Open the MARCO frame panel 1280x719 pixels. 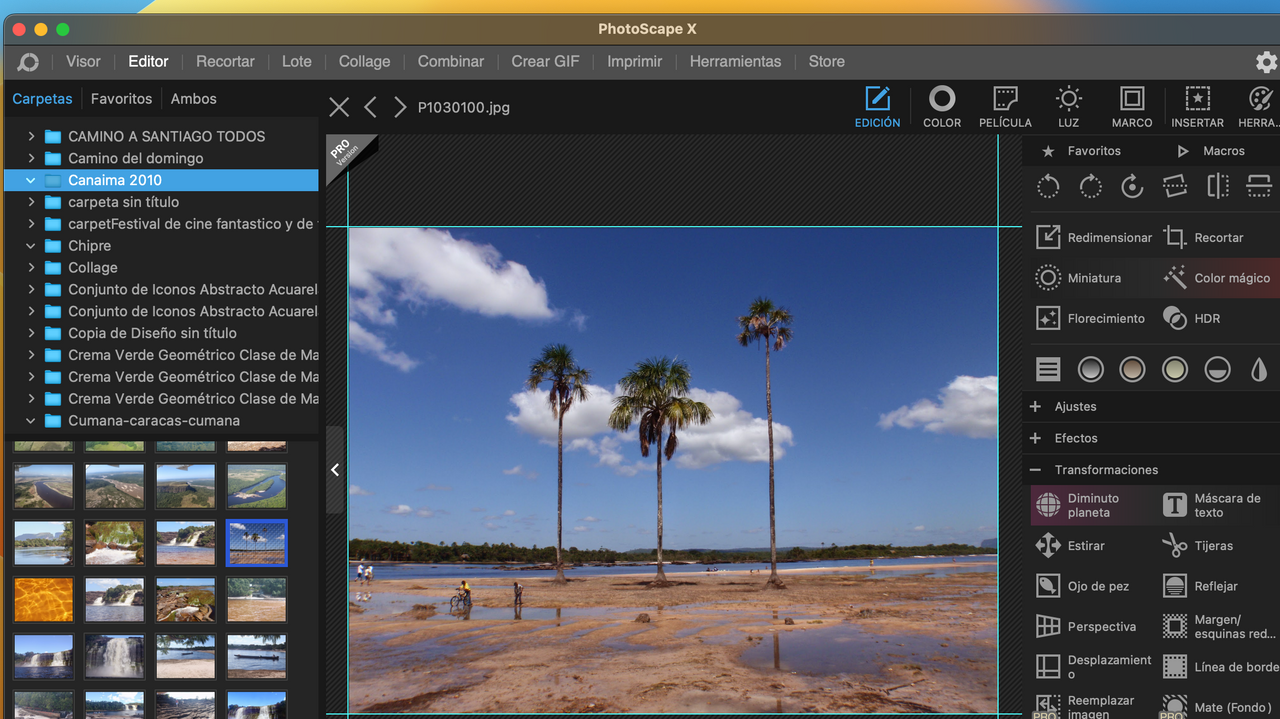pyautogui.click(x=1132, y=107)
